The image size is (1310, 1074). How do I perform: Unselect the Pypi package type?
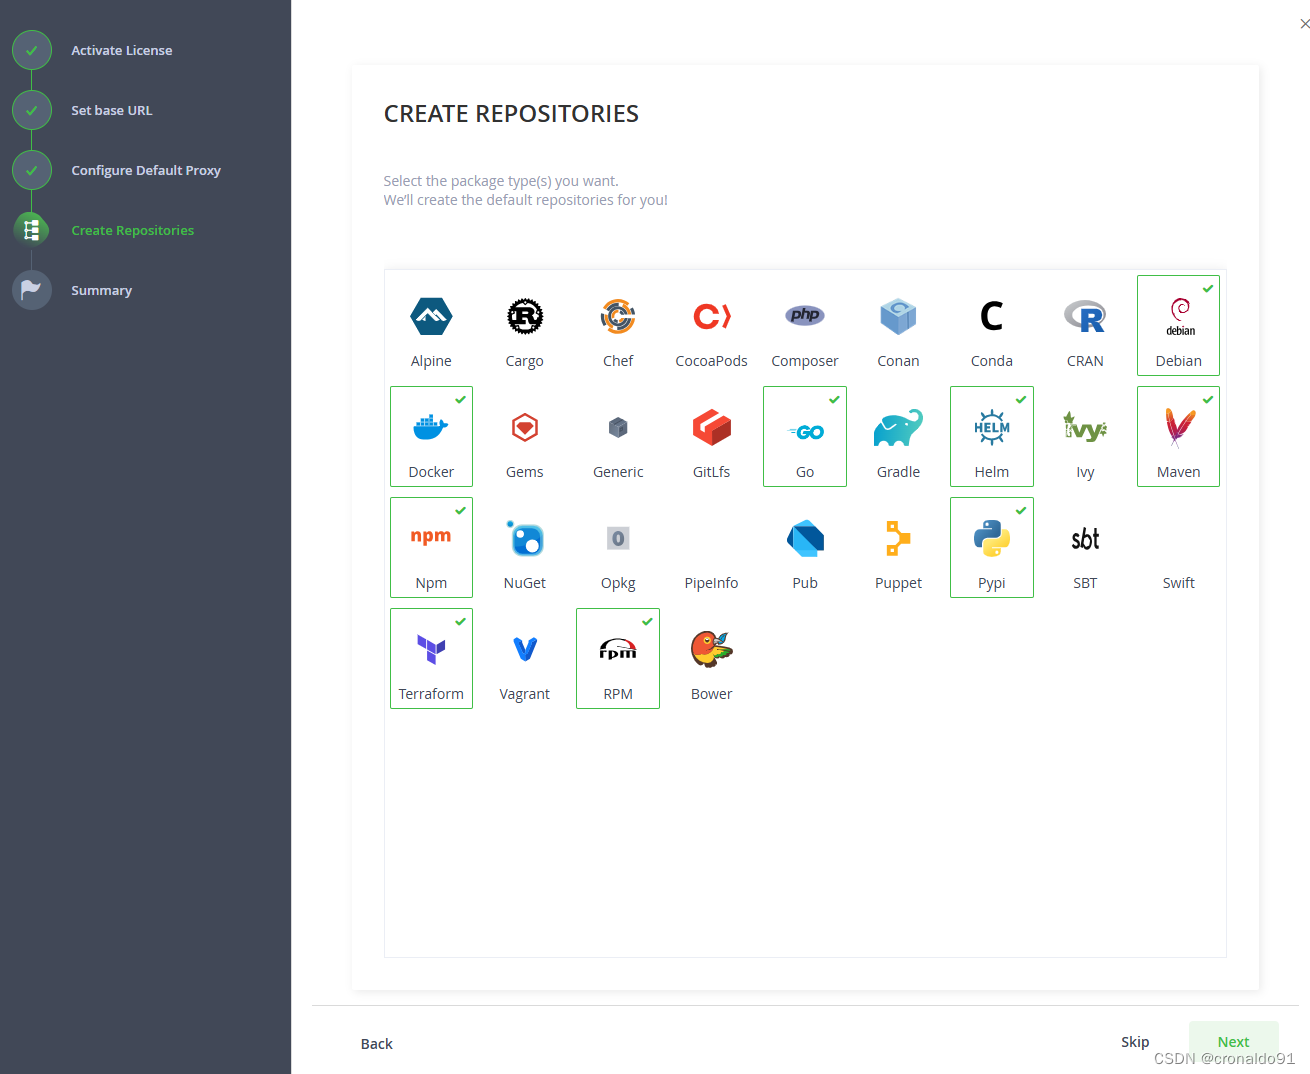click(991, 548)
